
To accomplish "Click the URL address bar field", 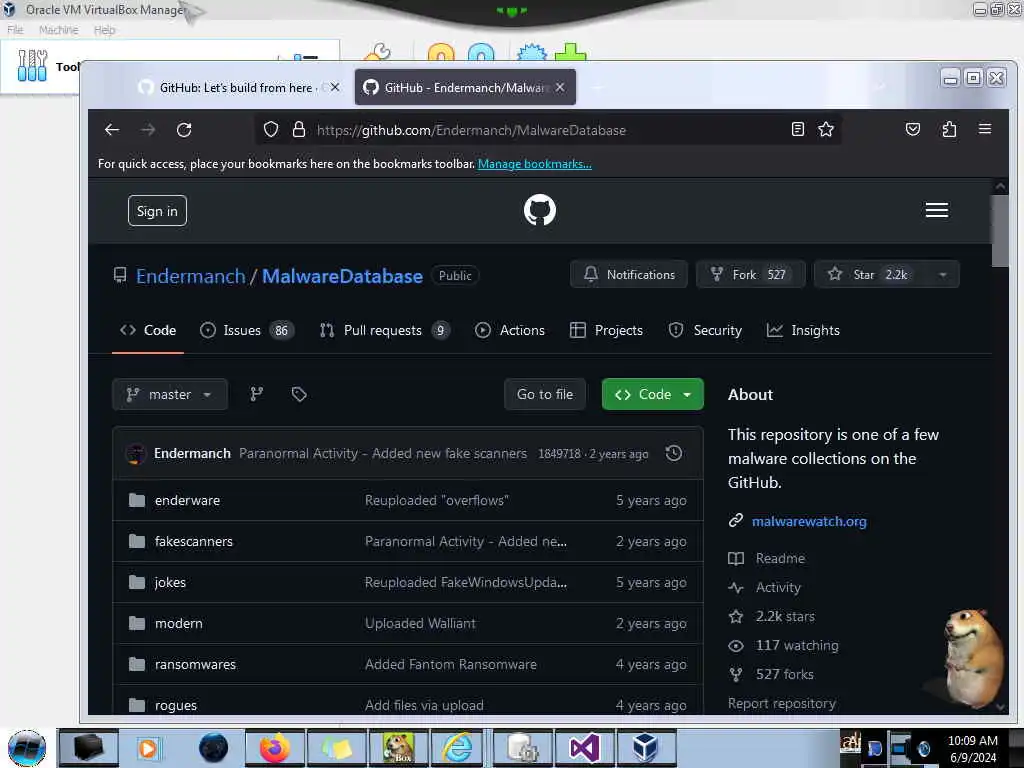I will click(549, 130).
